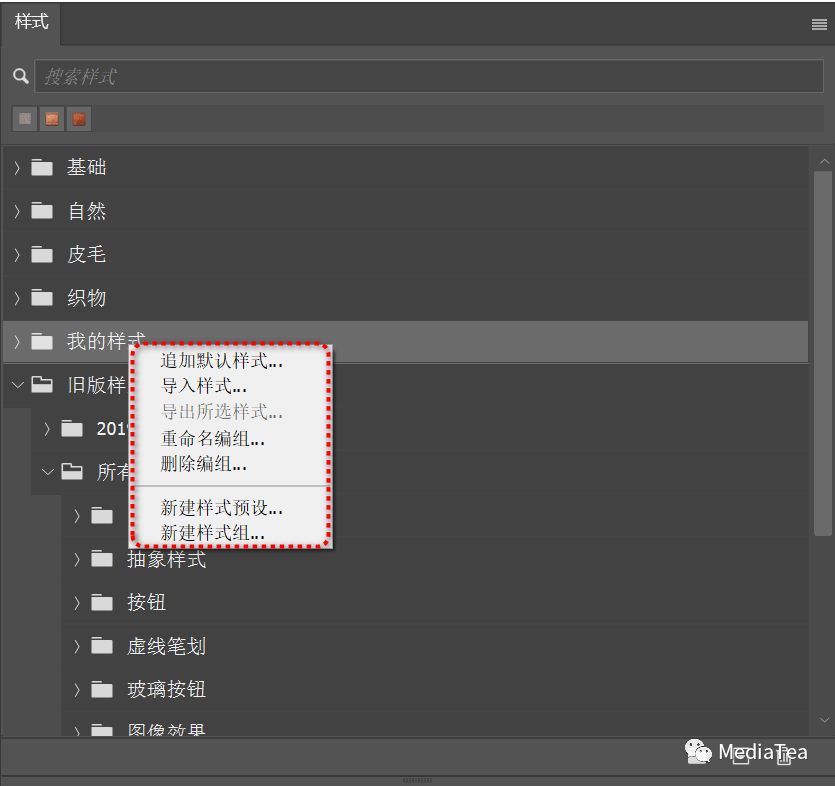Click the 搜索样式 search field
Image resolution: width=835 pixels, height=786 pixels.
tap(429, 76)
